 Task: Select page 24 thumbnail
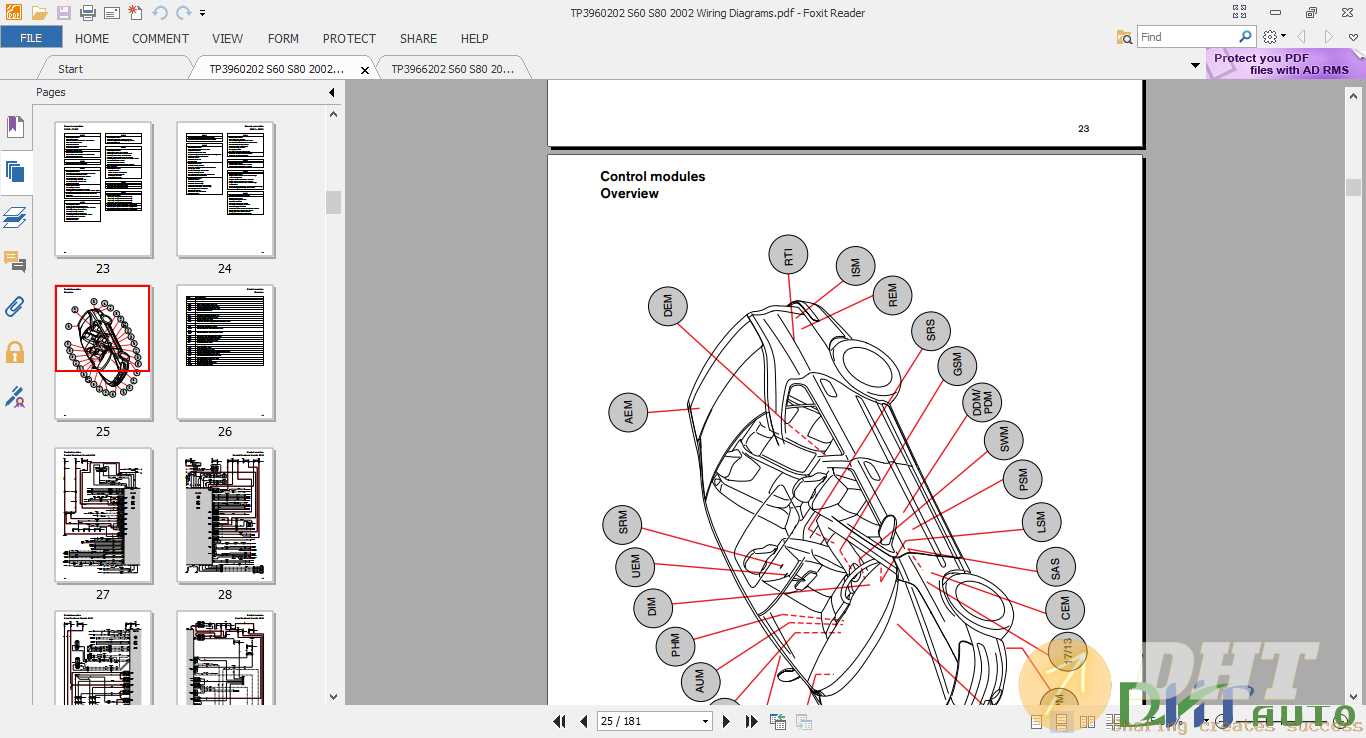point(225,189)
